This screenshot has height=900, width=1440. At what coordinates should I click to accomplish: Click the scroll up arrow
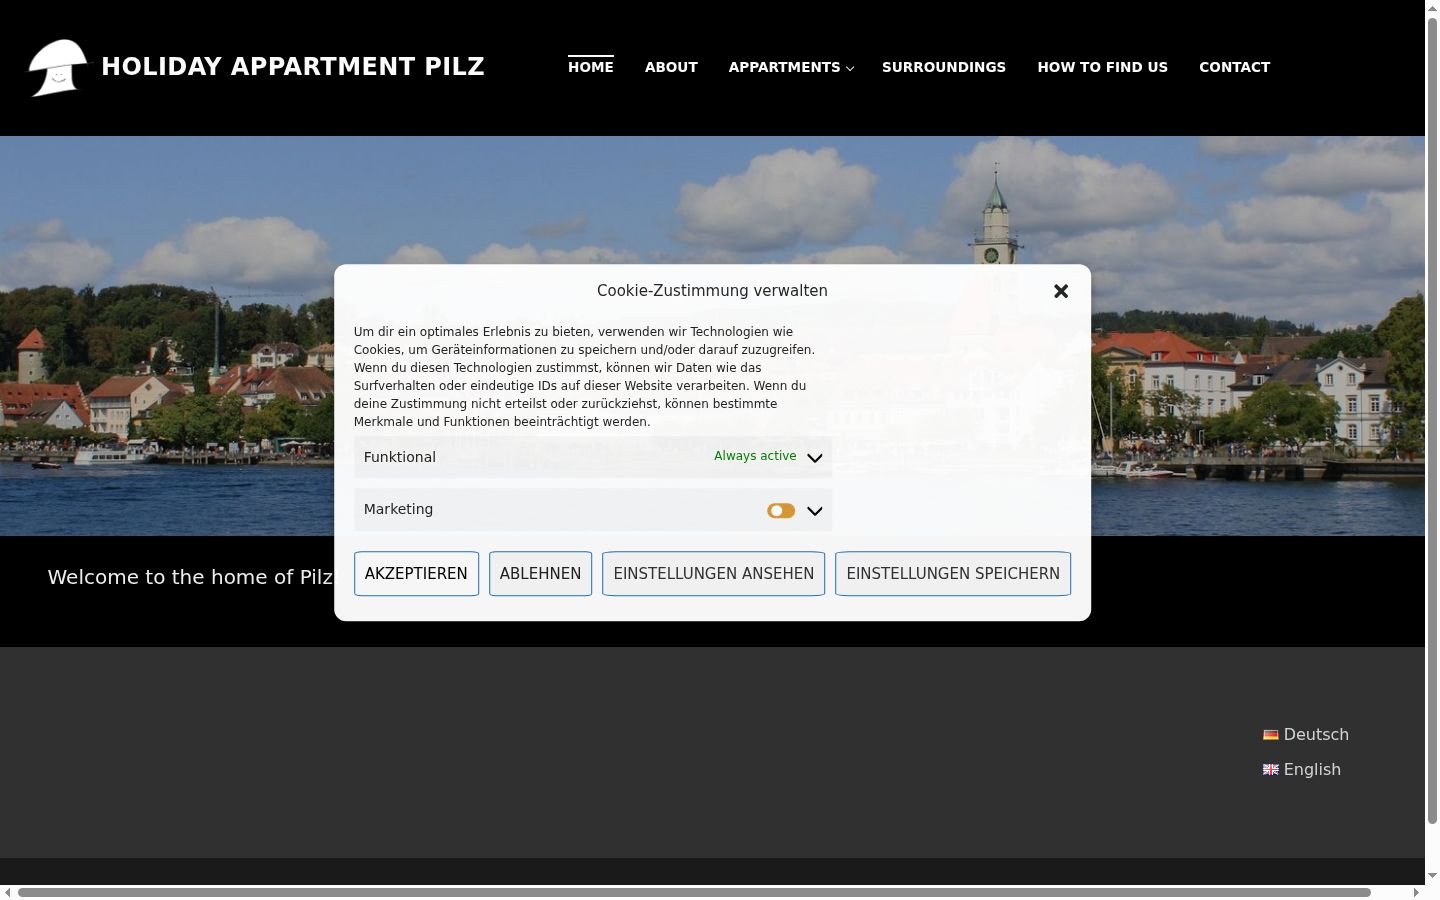tap(1432, 7)
